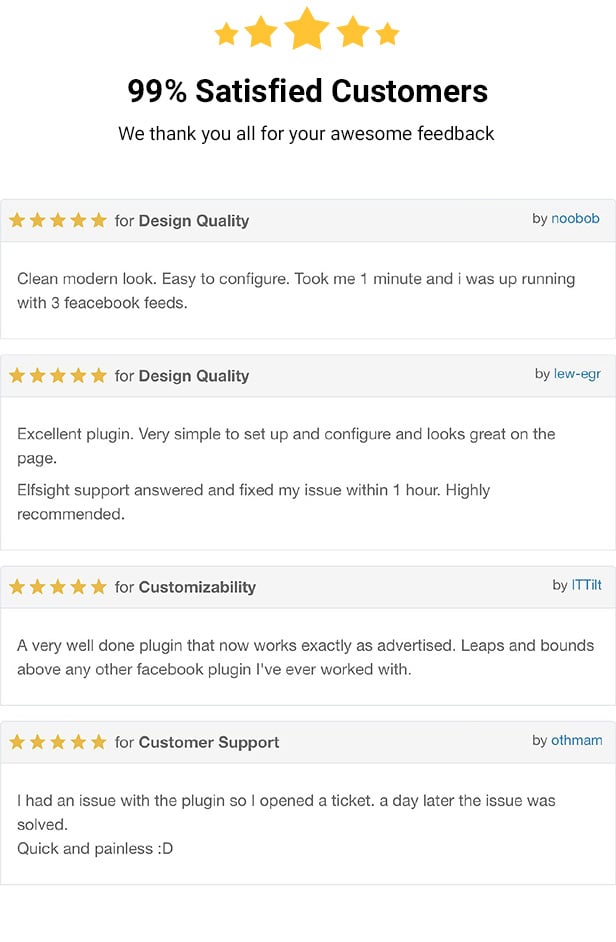This screenshot has height=942, width=616.
Task: Click the review text starting "Clean modern look"
Action: [x=296, y=290]
